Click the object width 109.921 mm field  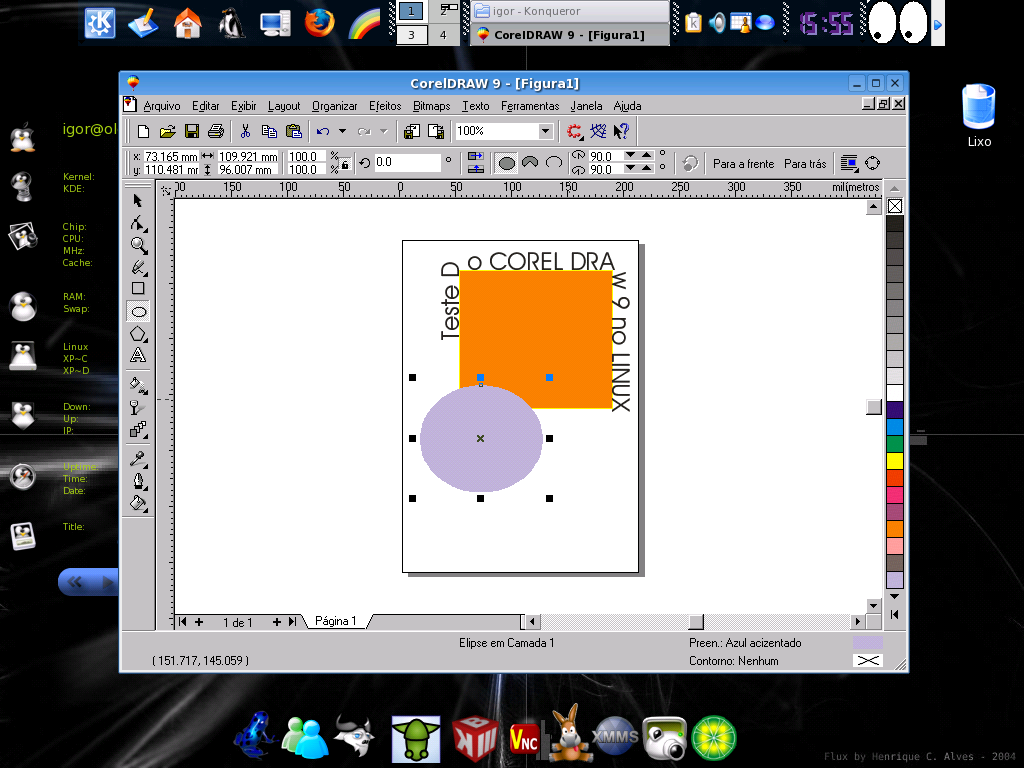pos(248,157)
